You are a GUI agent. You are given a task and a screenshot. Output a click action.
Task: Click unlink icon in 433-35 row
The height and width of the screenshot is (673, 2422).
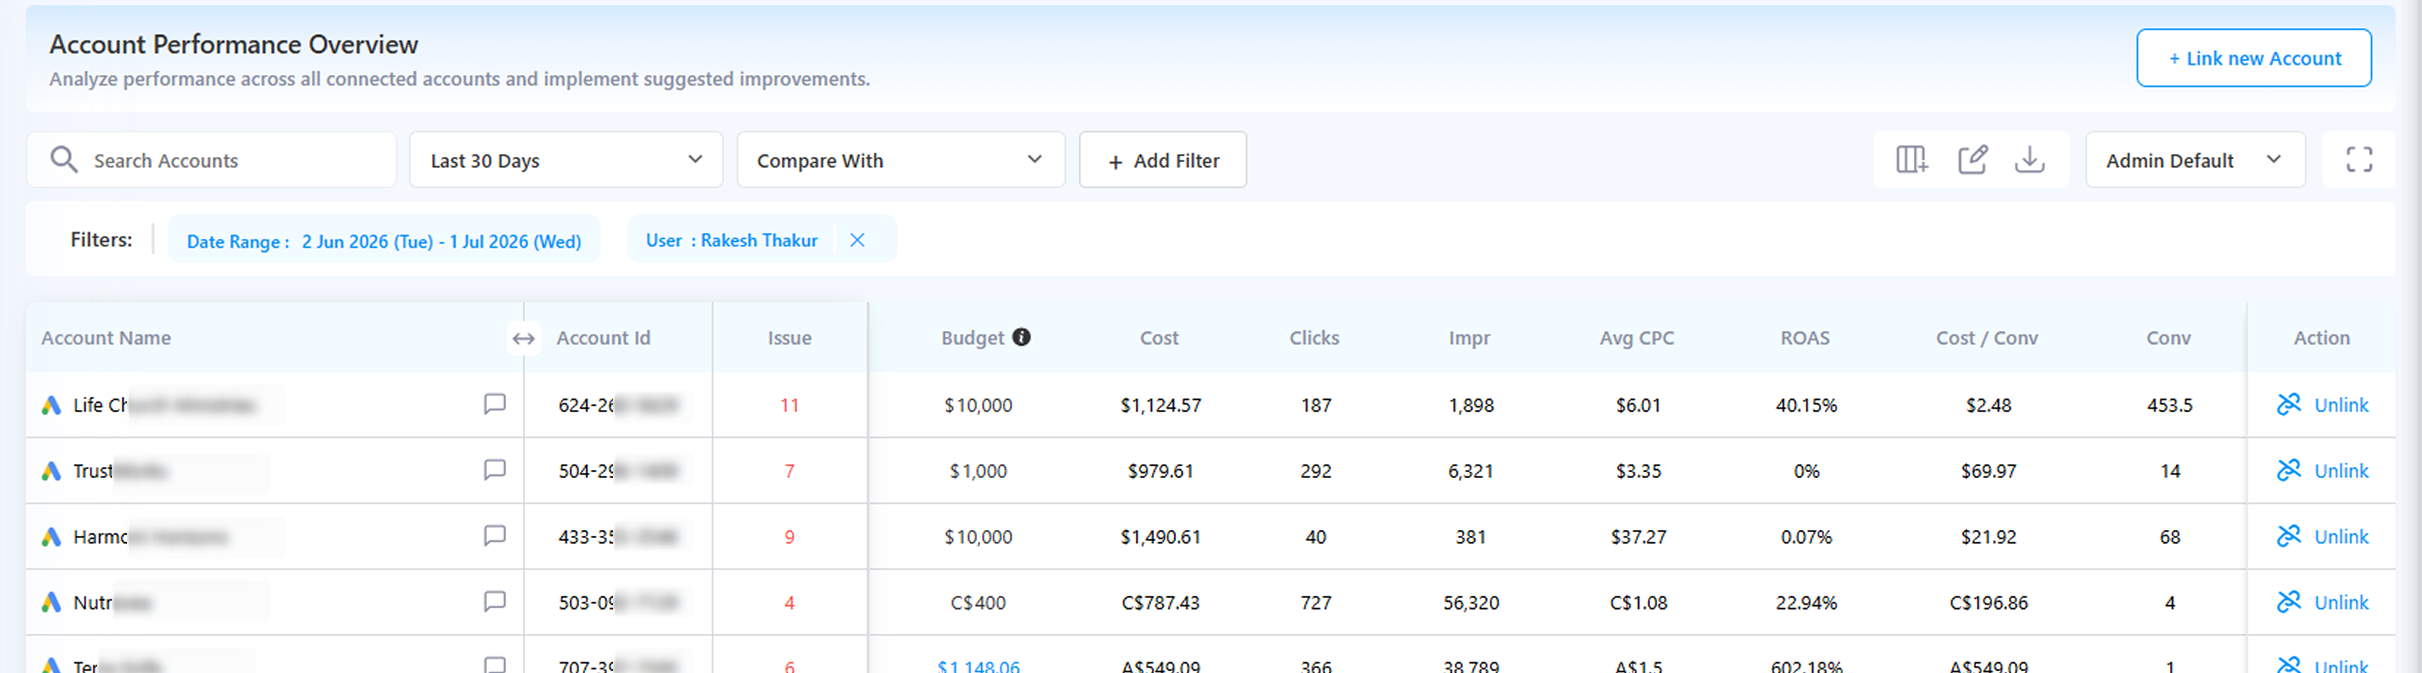point(2288,536)
